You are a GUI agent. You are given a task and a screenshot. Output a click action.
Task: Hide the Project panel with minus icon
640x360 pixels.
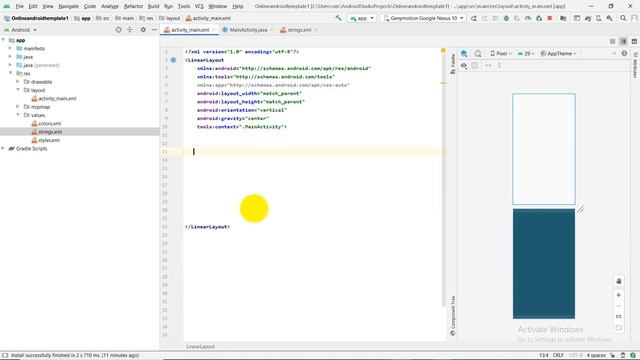tap(154, 30)
